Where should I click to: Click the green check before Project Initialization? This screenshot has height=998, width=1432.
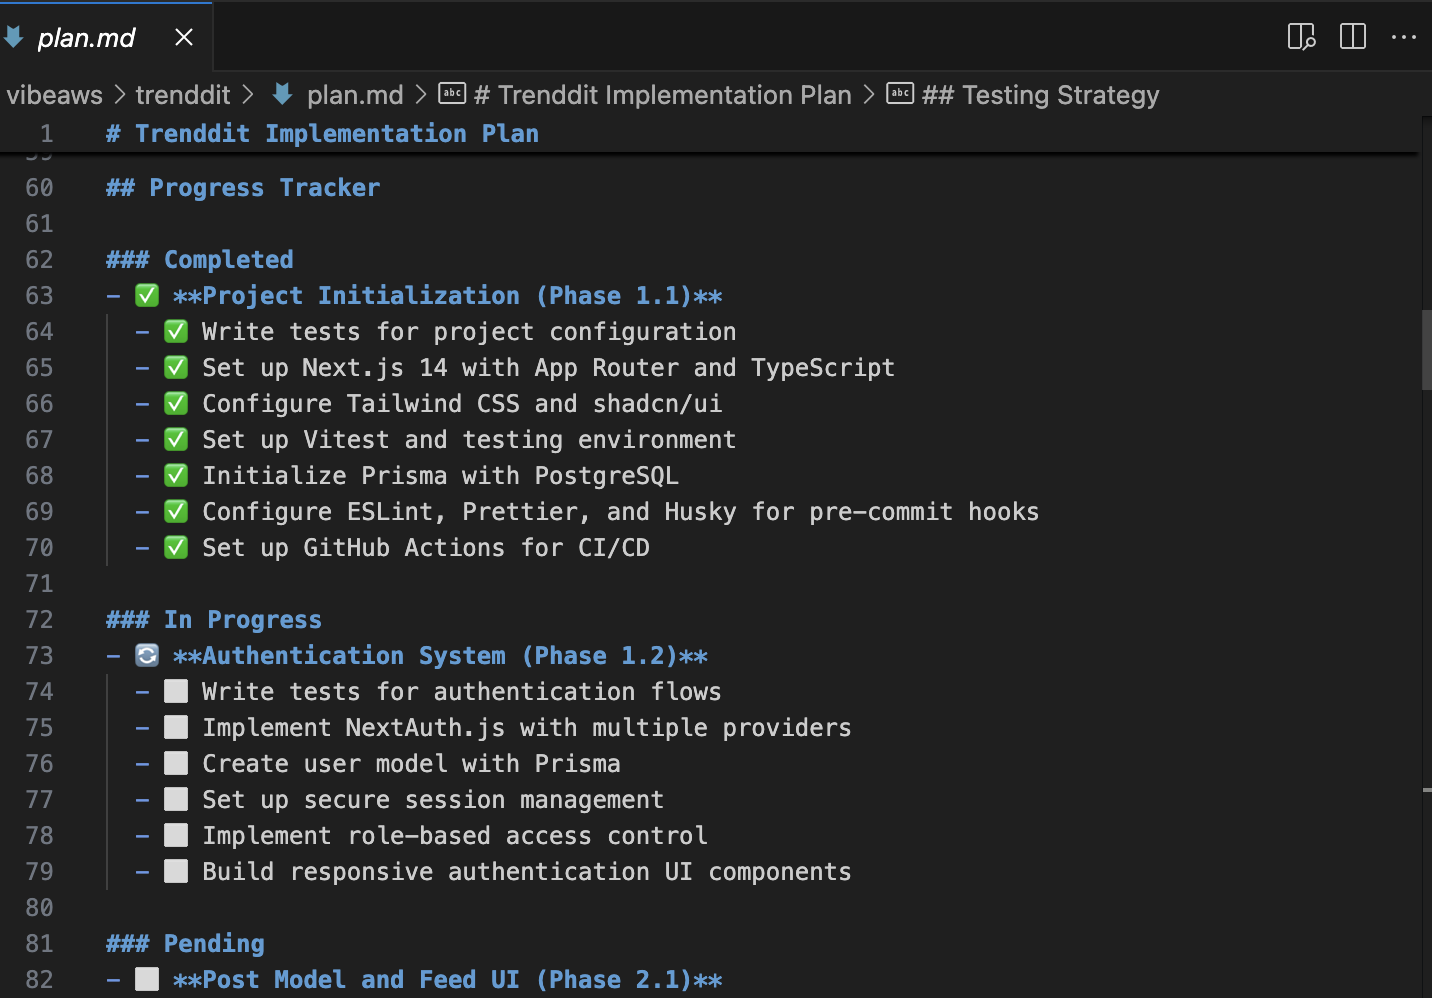pos(147,296)
